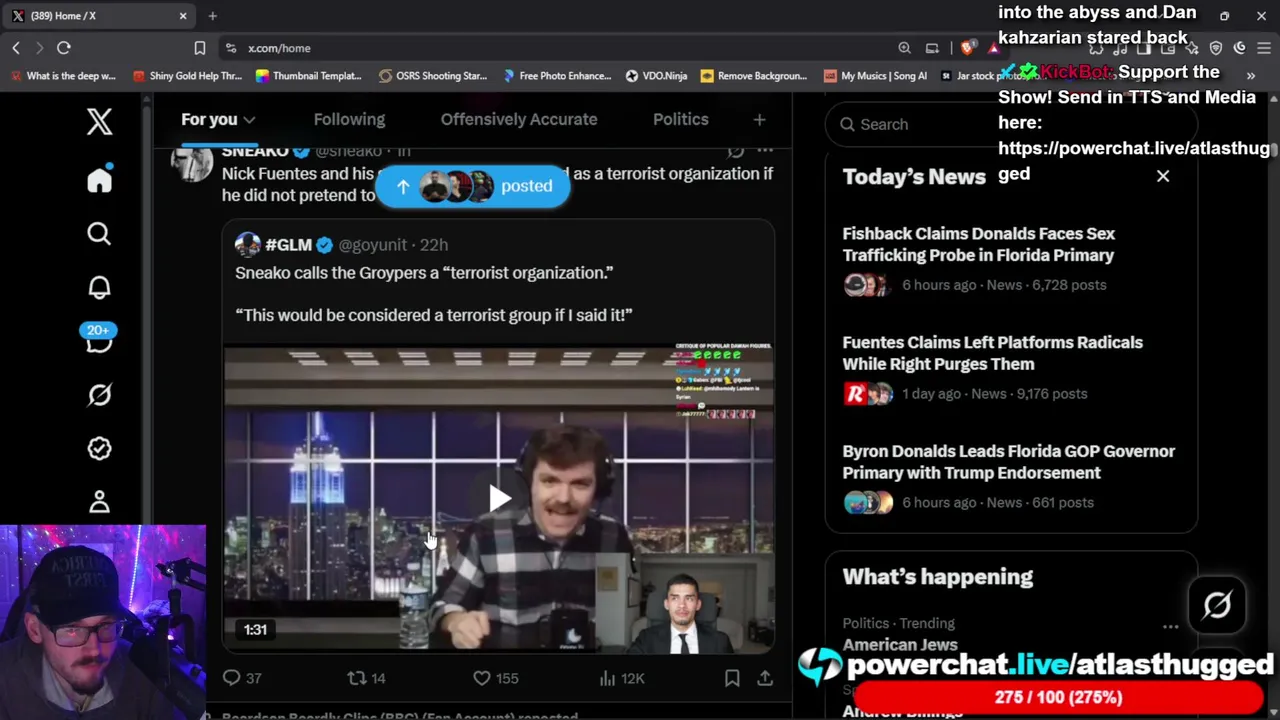Open the floating Grok button

(x=1217, y=605)
